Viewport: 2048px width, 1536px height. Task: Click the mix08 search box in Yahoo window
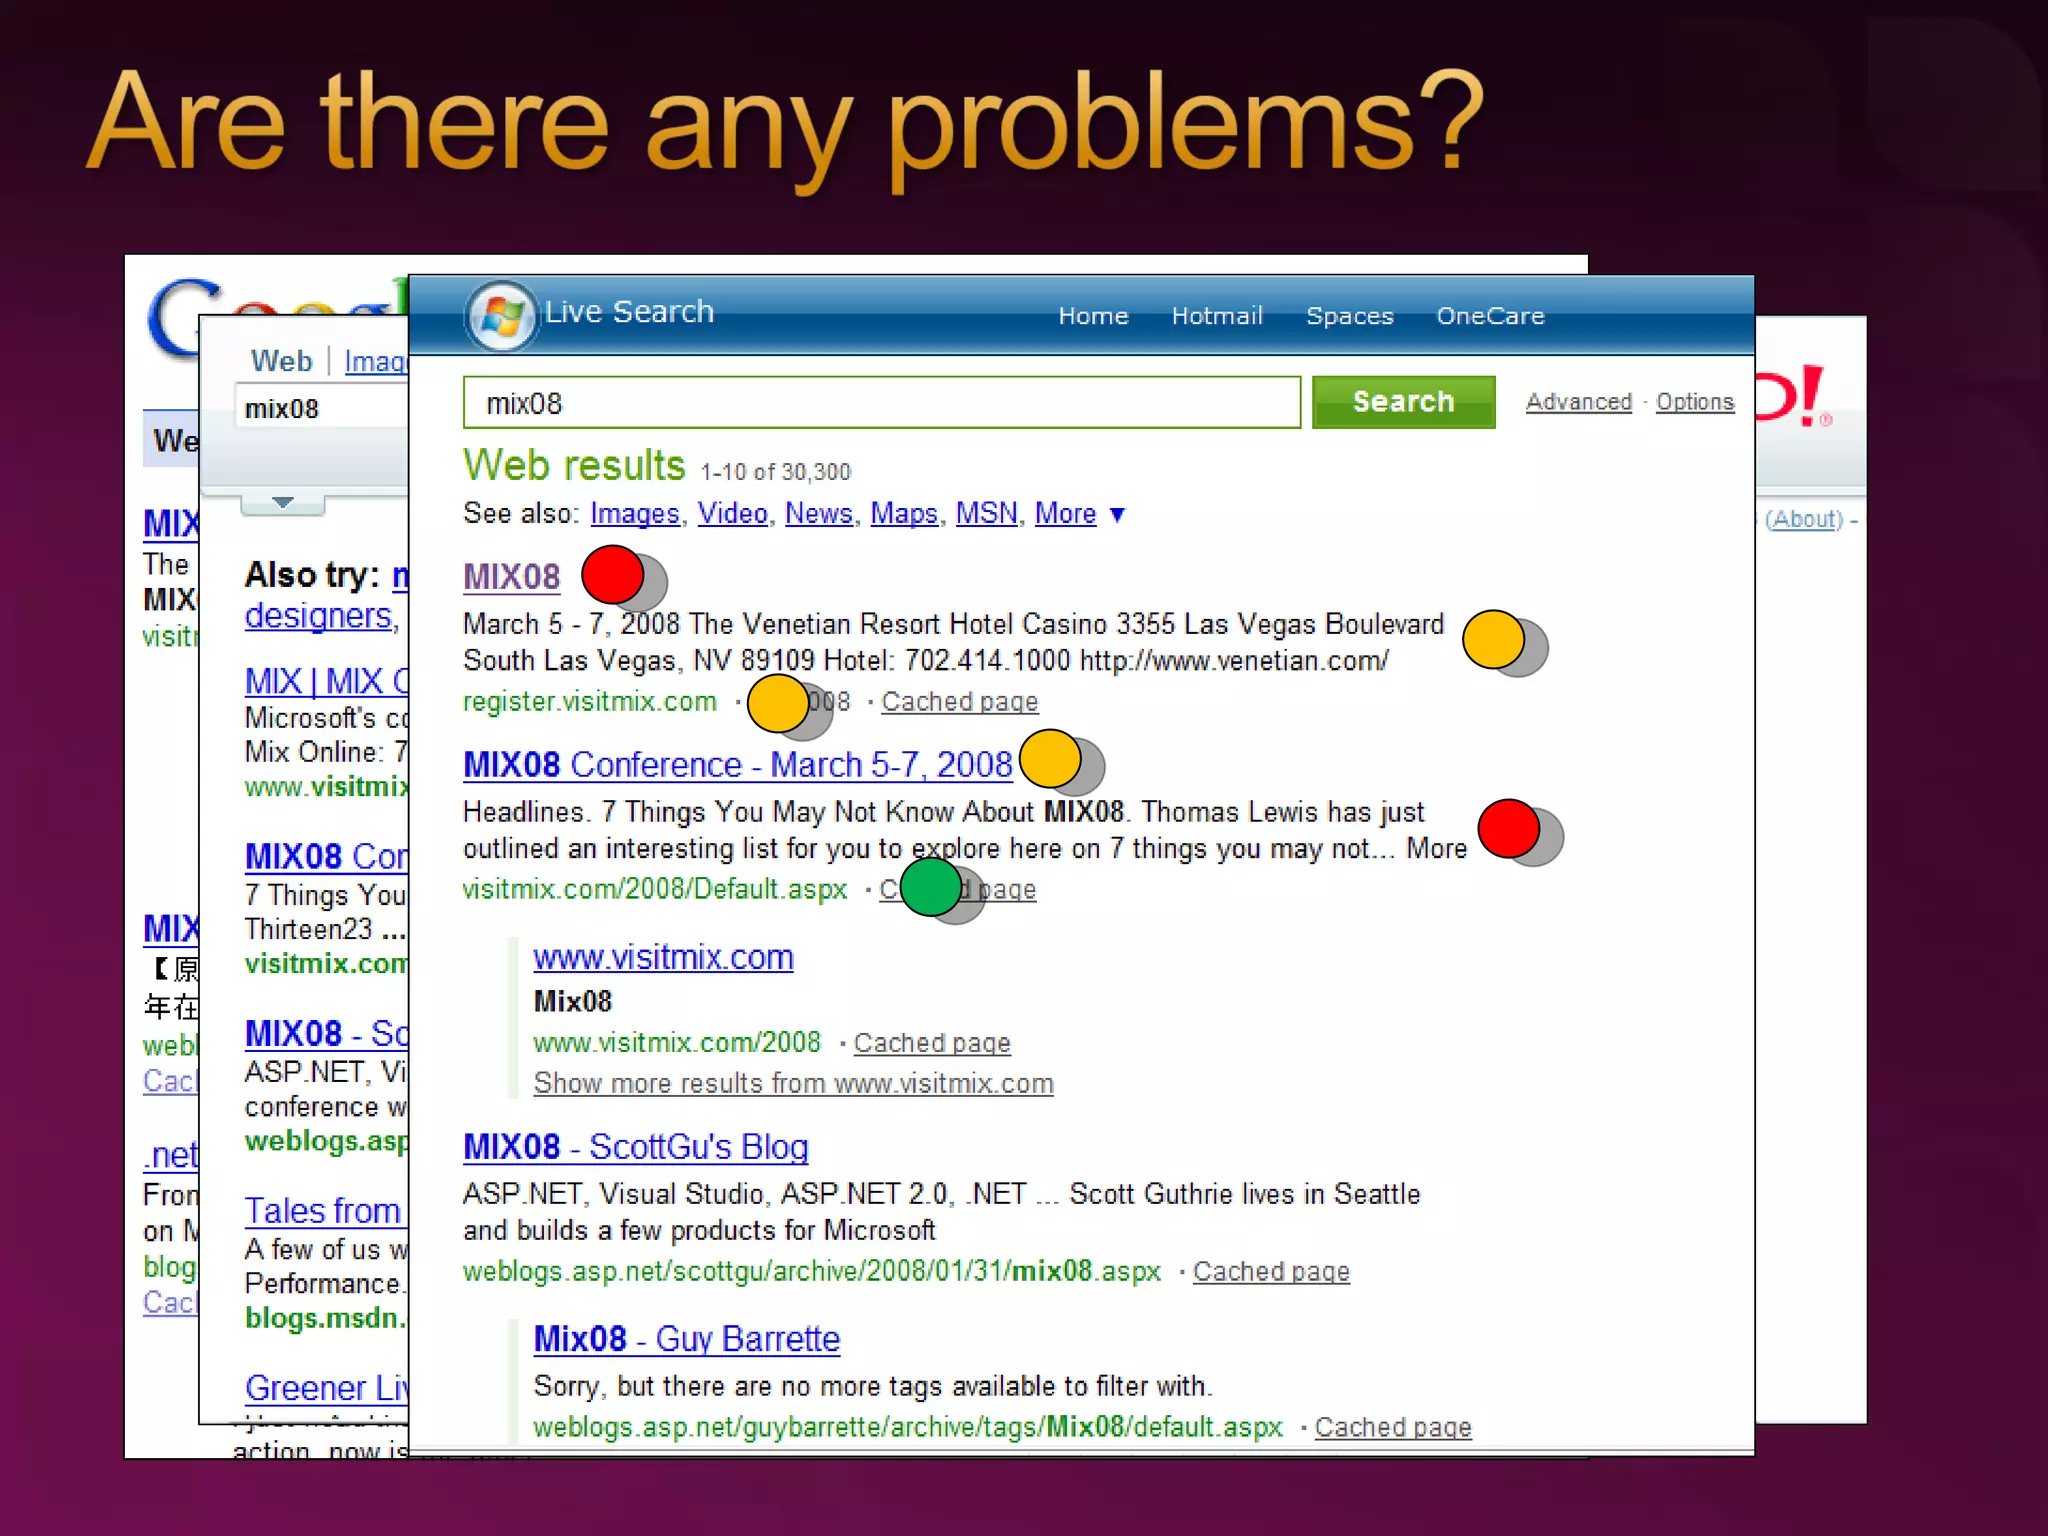coord(322,408)
